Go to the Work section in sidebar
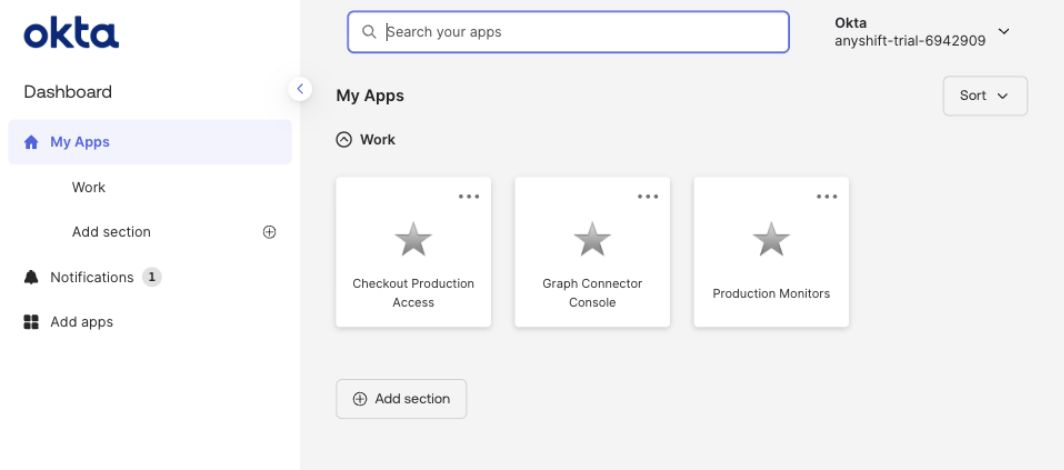Viewport: 1064px width, 470px height. click(89, 187)
